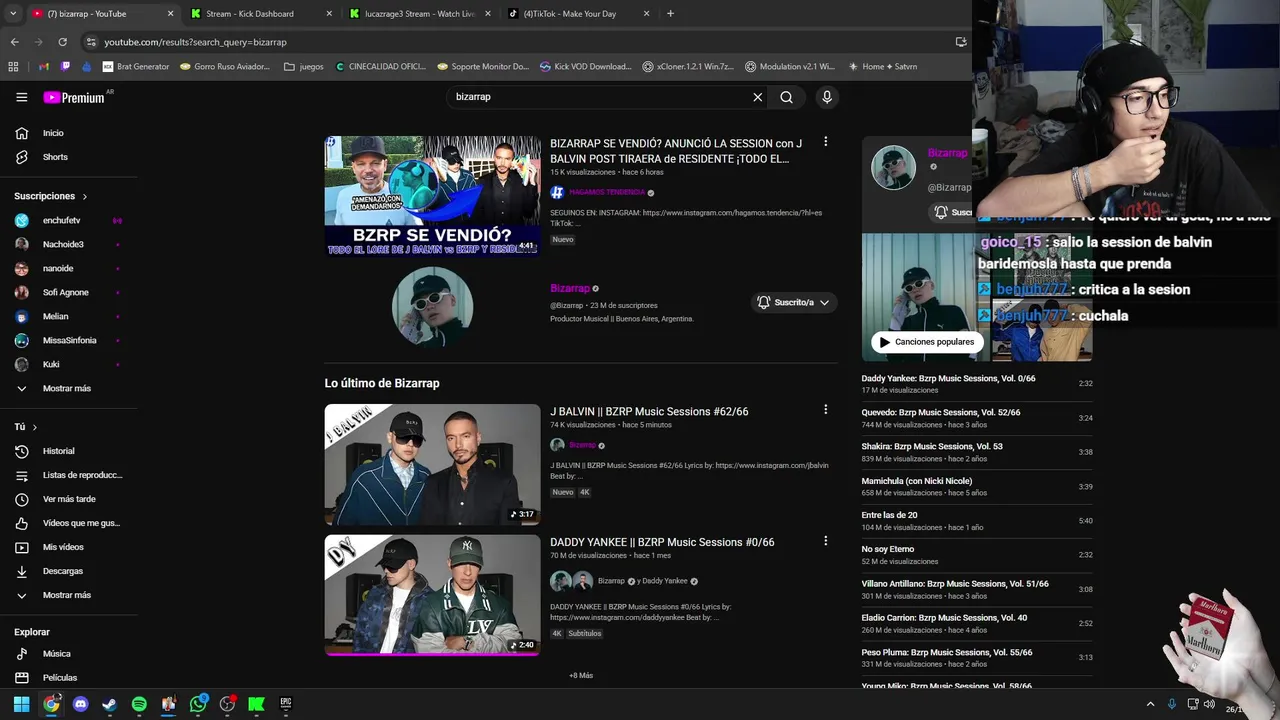The height and width of the screenshot is (720, 1280).
Task: Switch to the 'TikTok - Make Your Day' tab
Action: point(578,14)
